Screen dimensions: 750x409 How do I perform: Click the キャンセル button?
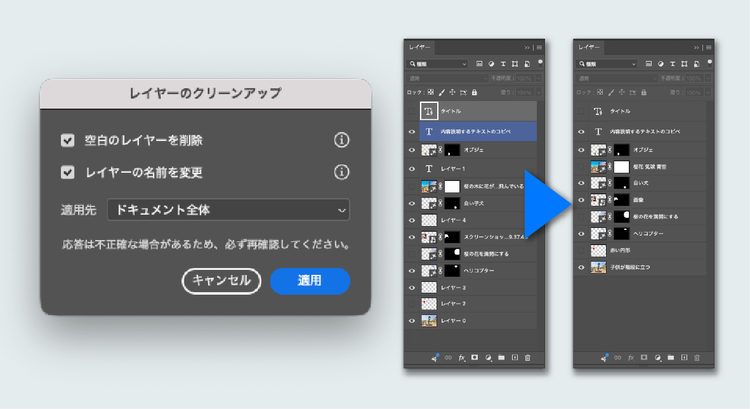[221, 281]
